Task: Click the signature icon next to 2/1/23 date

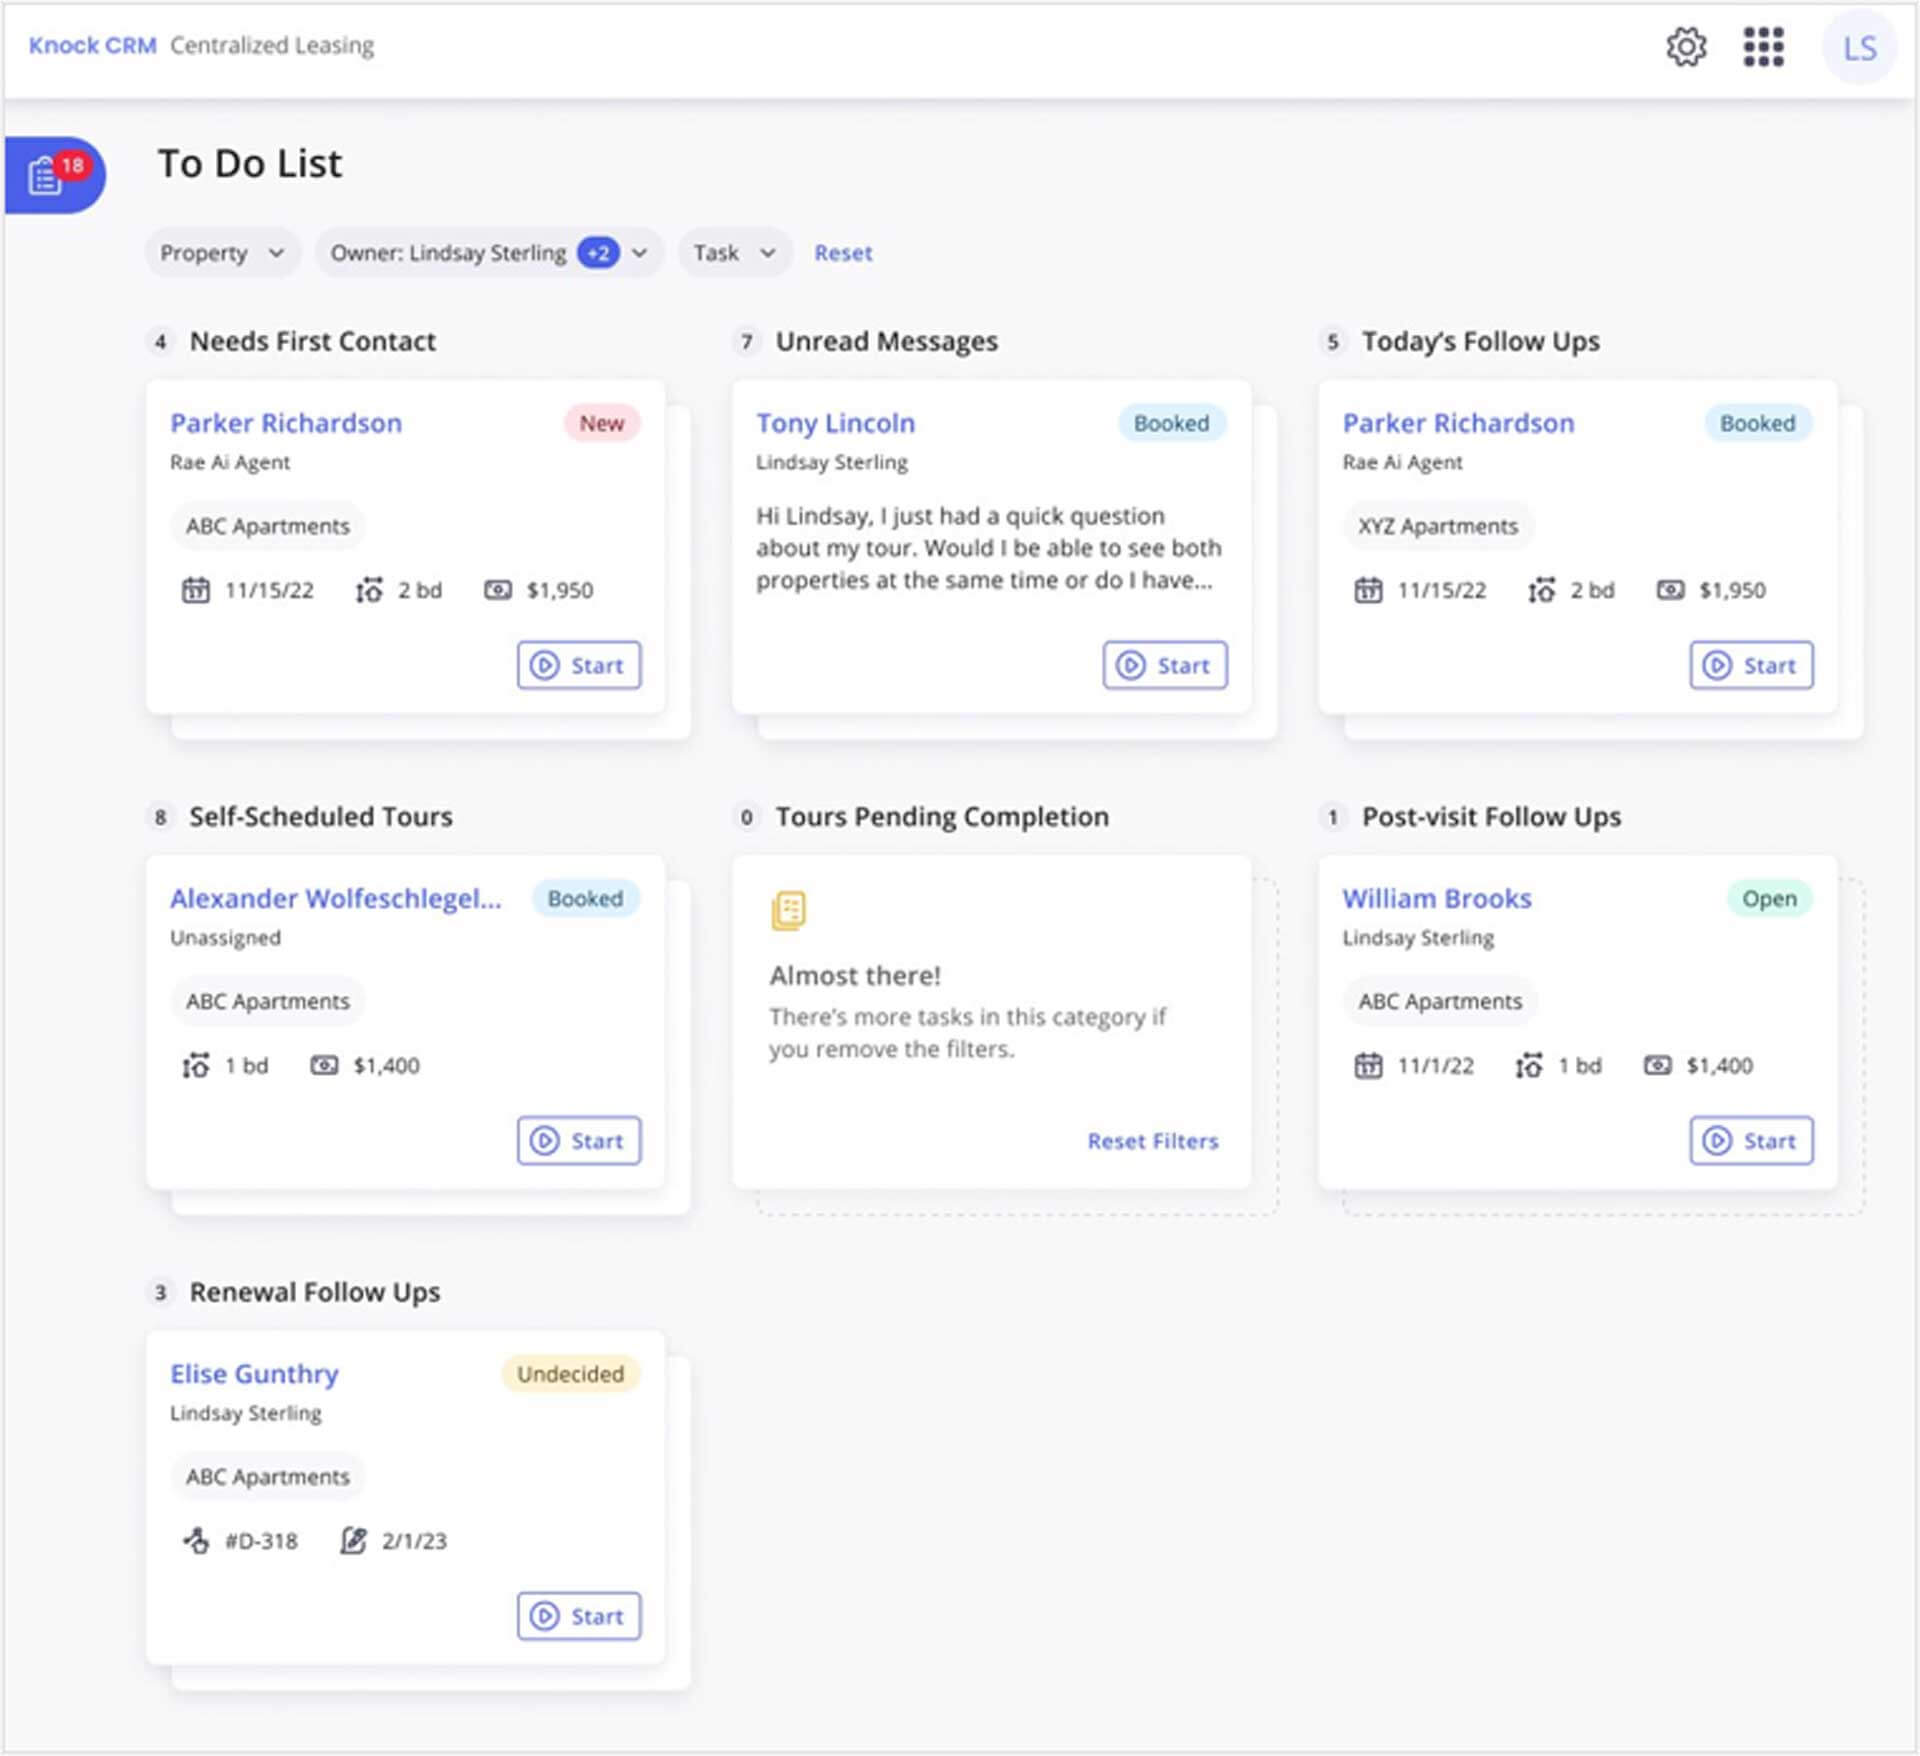Action: pos(352,1540)
